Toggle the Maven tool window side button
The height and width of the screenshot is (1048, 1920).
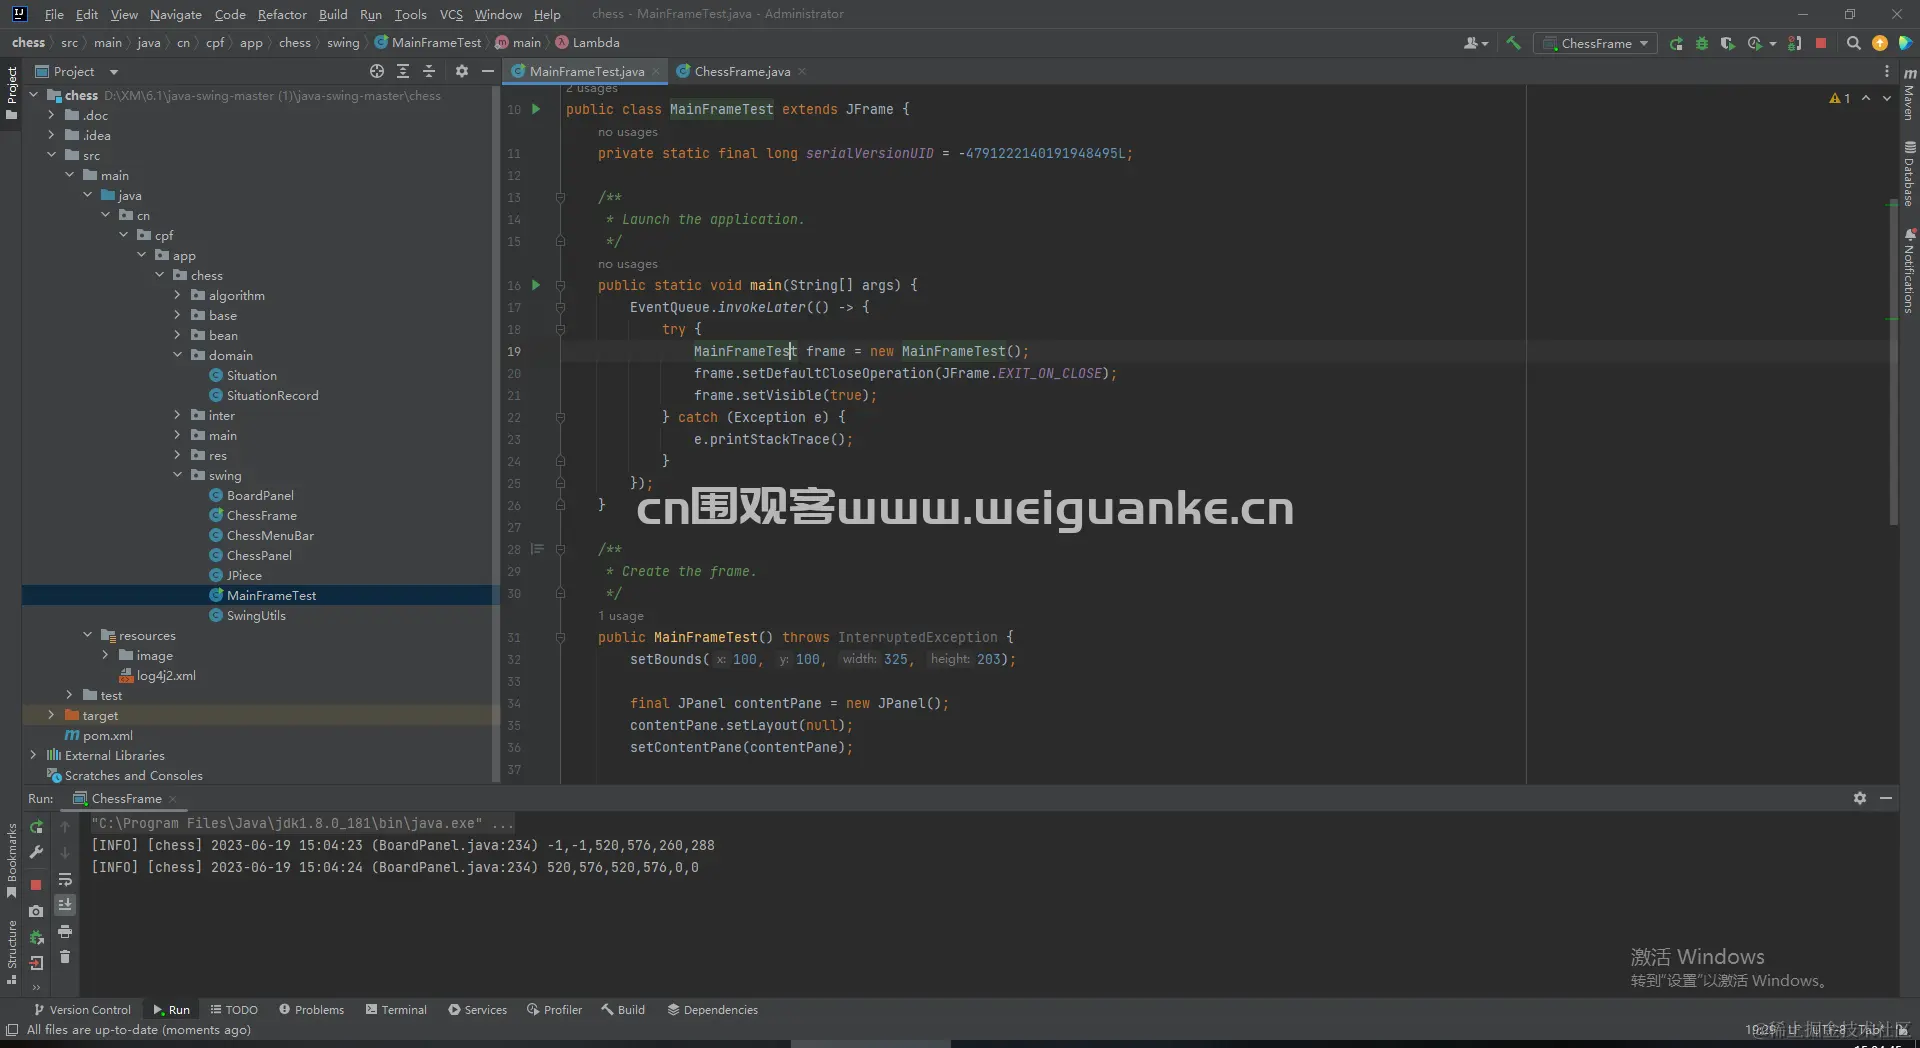pyautogui.click(x=1909, y=95)
